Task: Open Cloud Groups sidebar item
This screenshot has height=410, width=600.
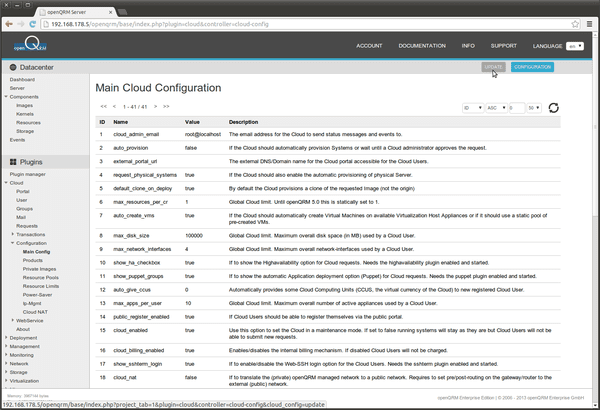Action: point(24,209)
